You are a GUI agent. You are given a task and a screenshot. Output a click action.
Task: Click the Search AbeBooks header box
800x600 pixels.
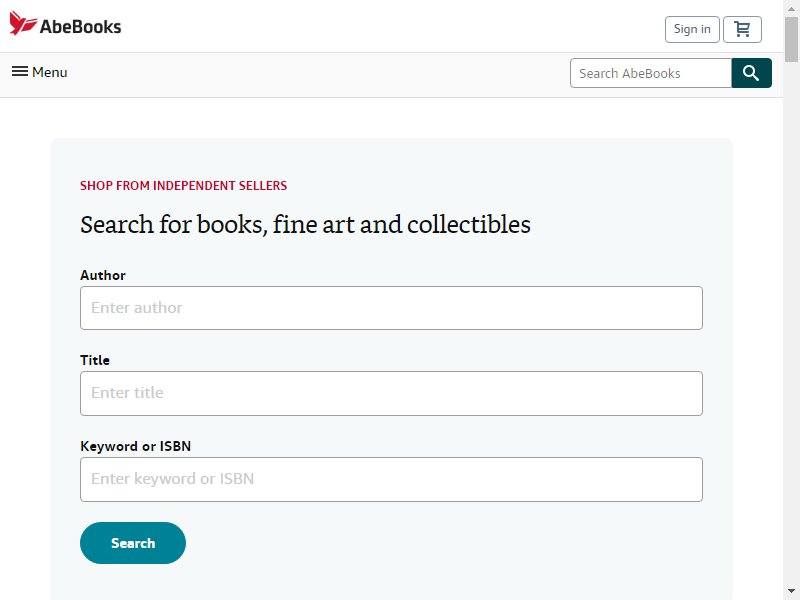(x=651, y=73)
